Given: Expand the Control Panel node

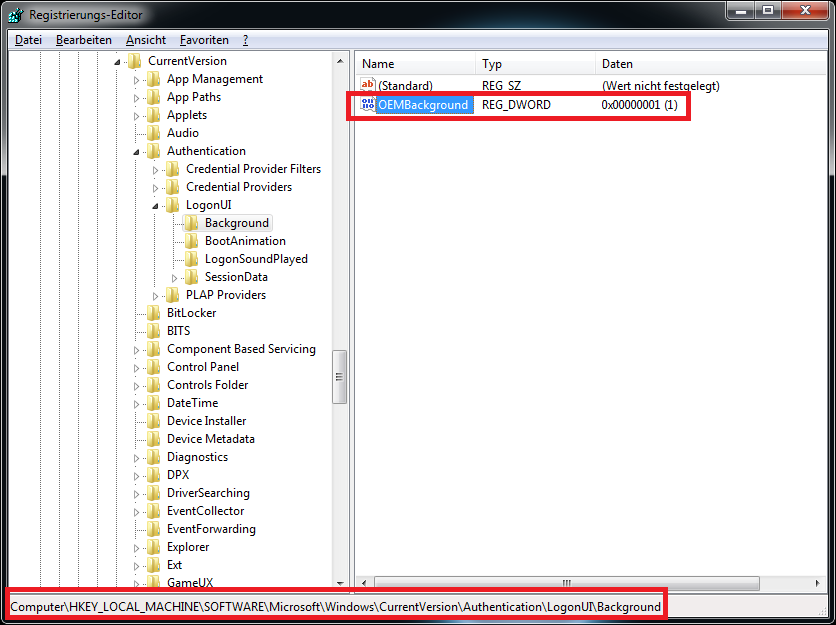Looking at the screenshot, I should tap(136, 368).
